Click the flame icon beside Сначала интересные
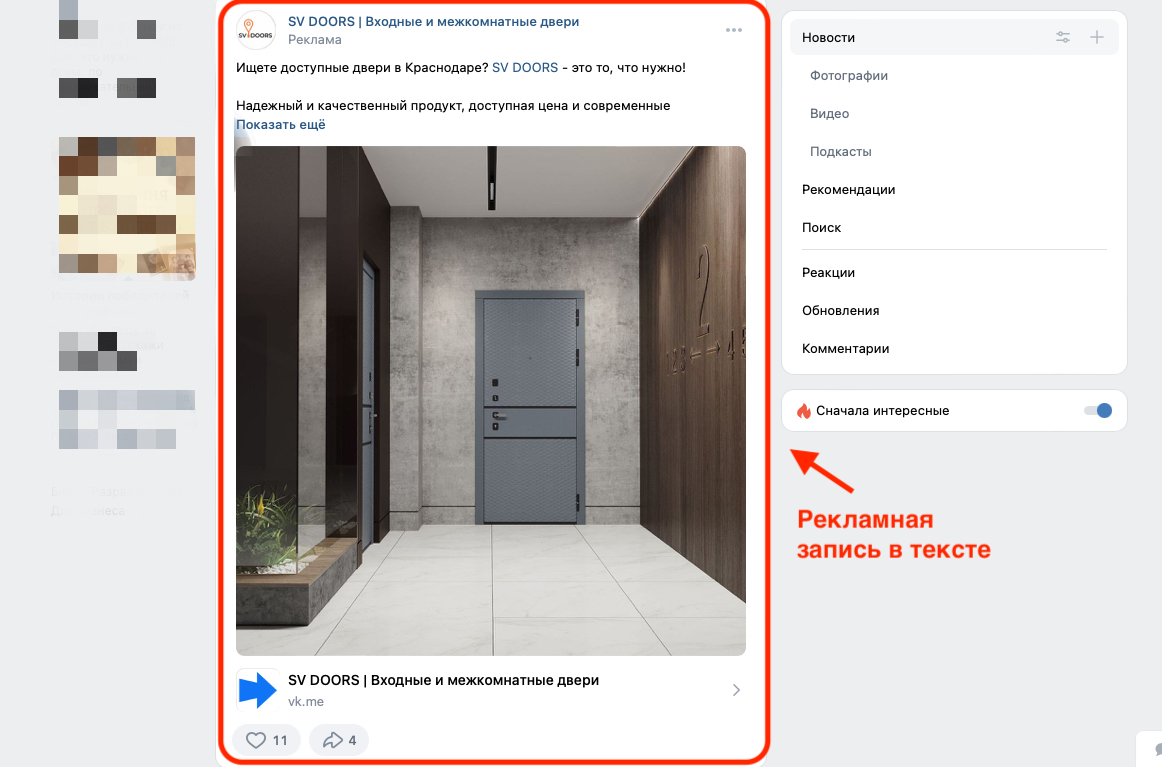The height and width of the screenshot is (767, 1162). pos(803,411)
